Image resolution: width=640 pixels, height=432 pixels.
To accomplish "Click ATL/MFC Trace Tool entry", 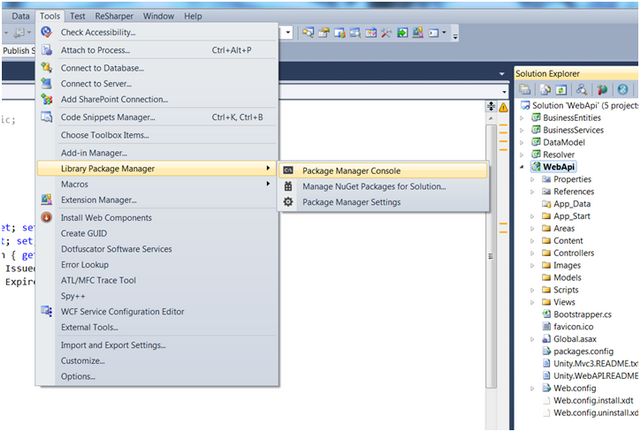I will pos(98,281).
